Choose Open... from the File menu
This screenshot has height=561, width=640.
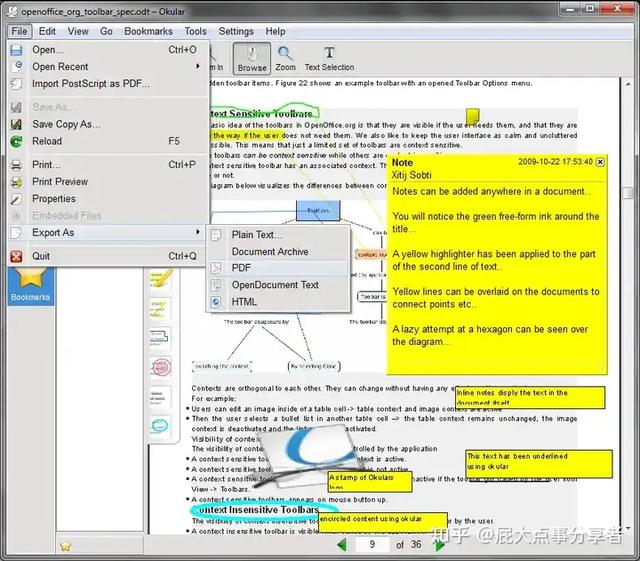pos(108,50)
